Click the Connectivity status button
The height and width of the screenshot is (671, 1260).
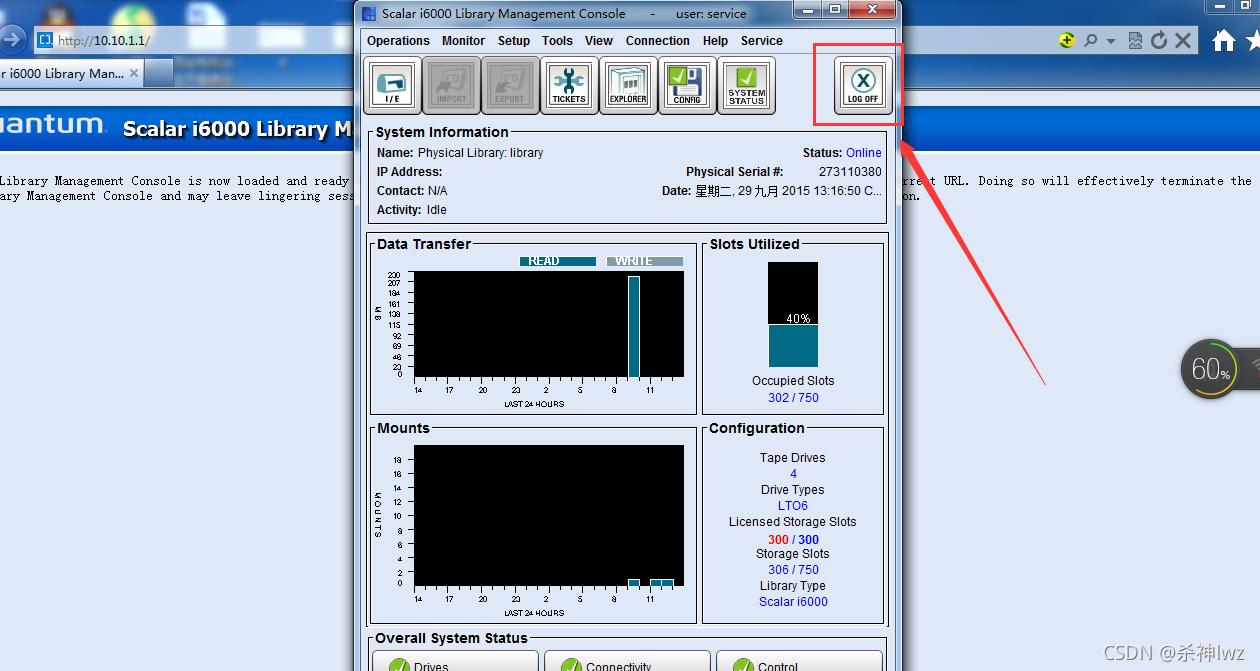pos(627,662)
